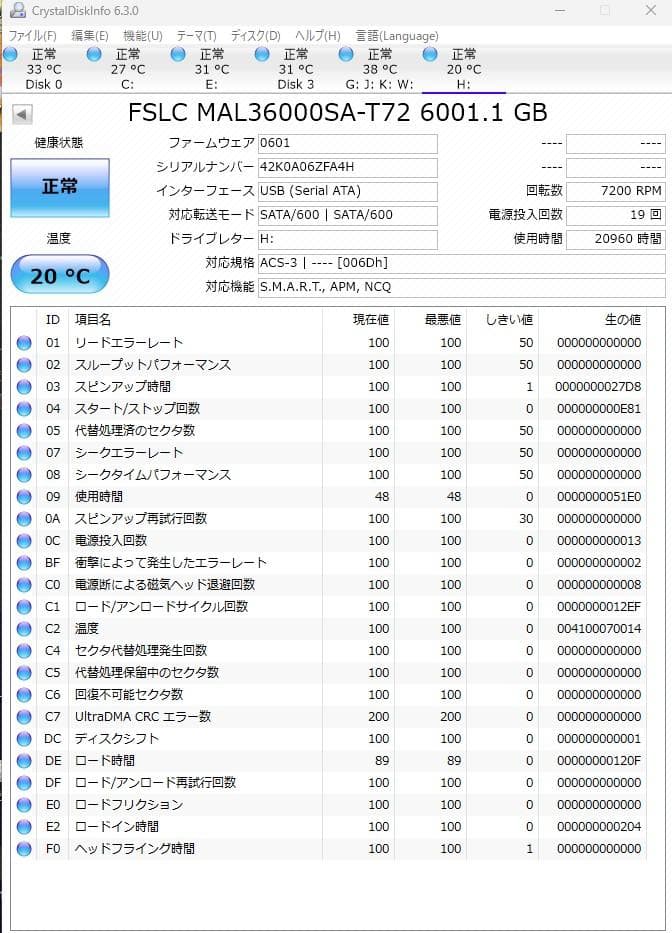Image resolution: width=672 pixels, height=933 pixels.
Task: Select Disk 0 status orb at 33 °C
Action: (x=11, y=54)
